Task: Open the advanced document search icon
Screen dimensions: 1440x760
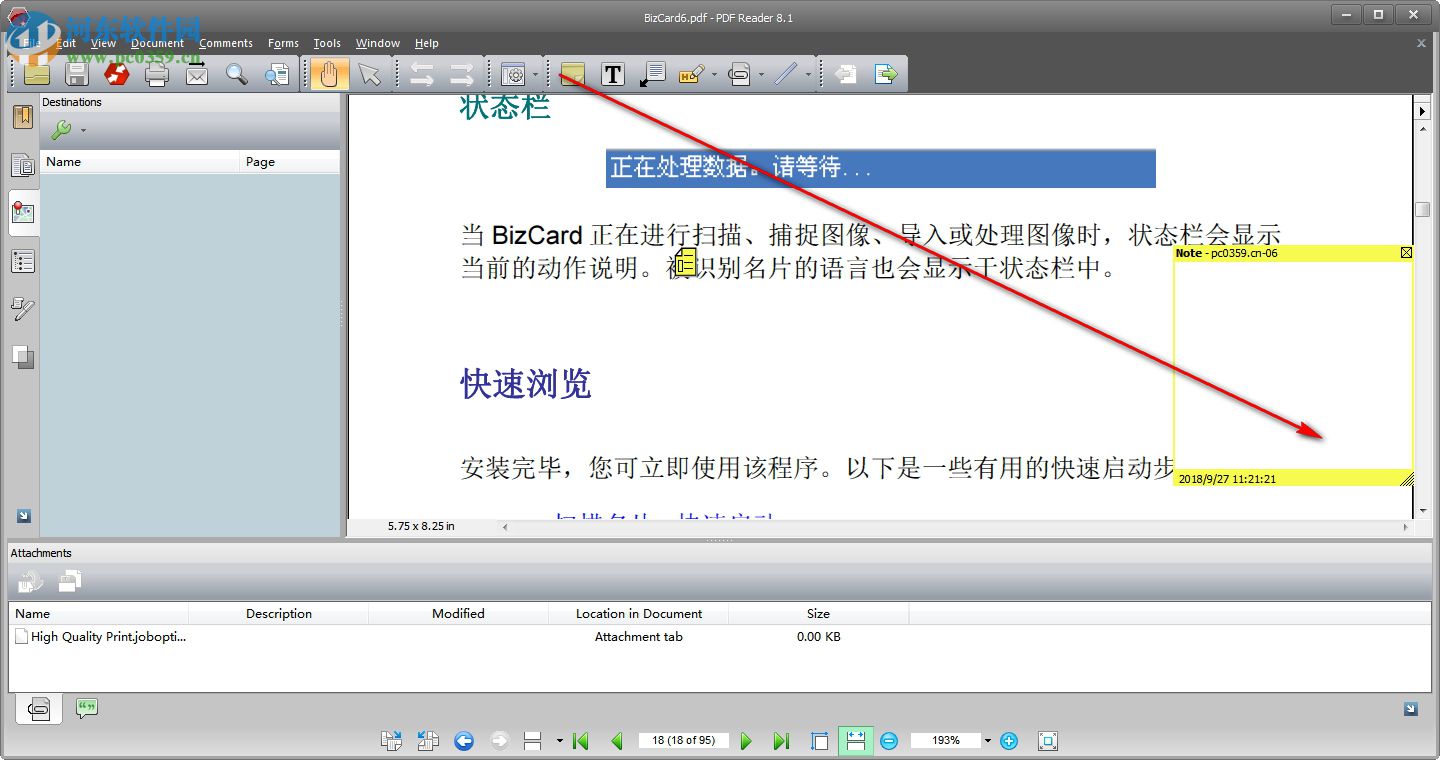Action: pyautogui.click(x=277, y=74)
